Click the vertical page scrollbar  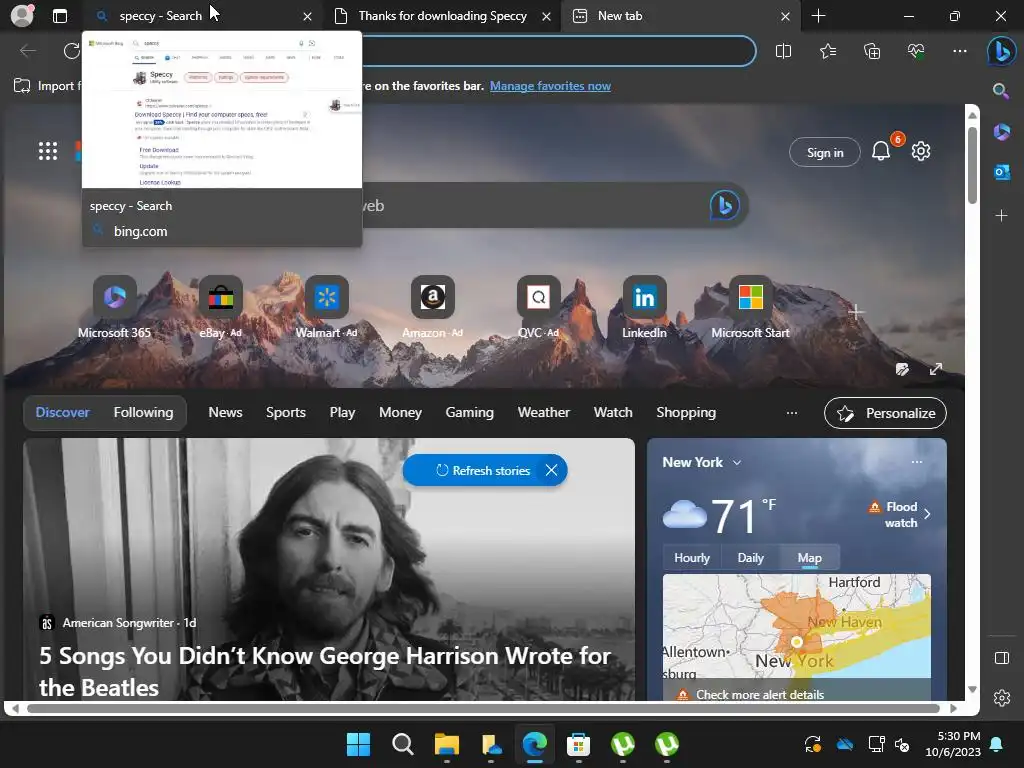tap(972, 167)
